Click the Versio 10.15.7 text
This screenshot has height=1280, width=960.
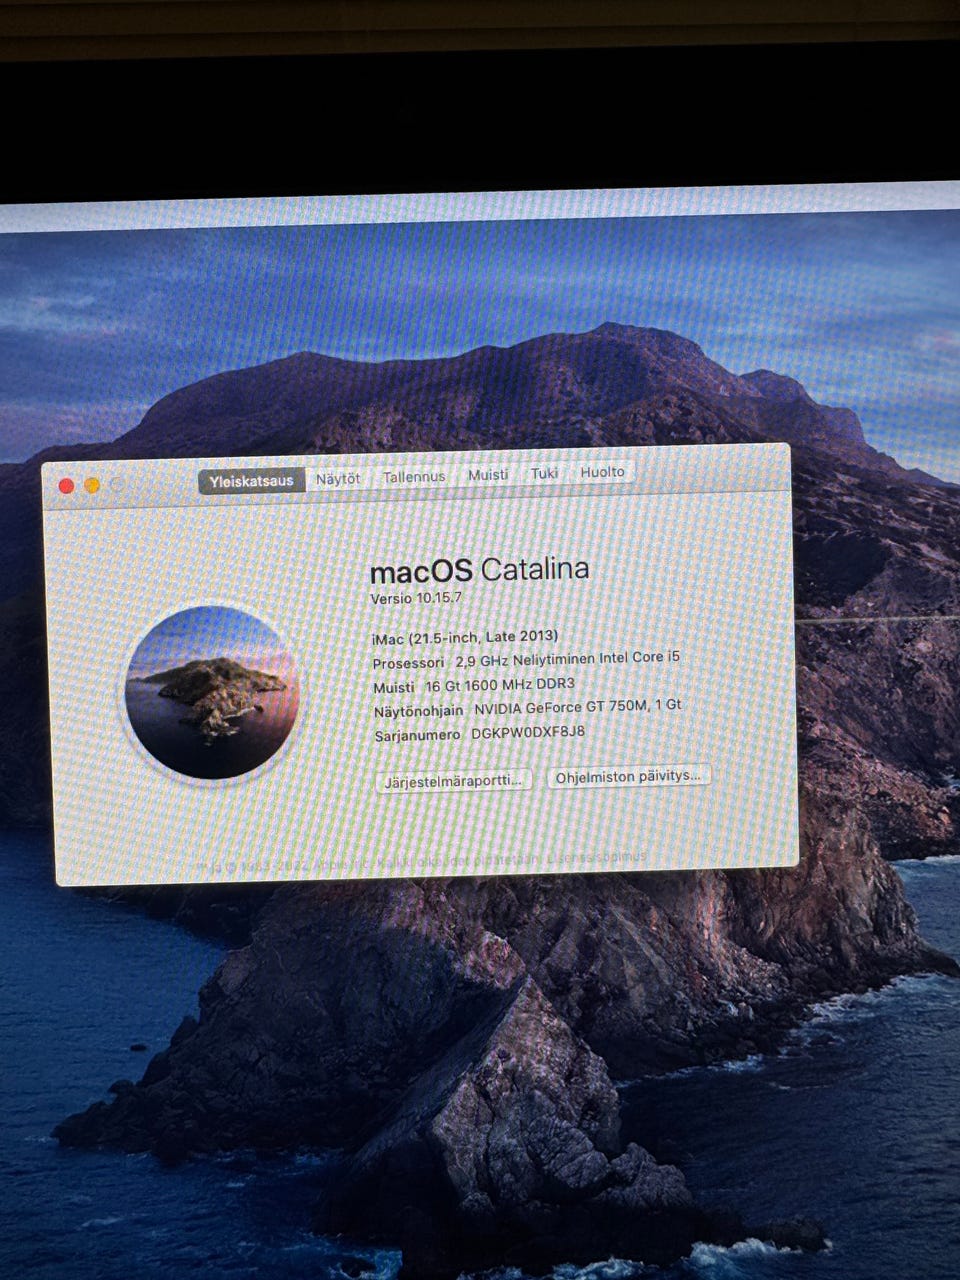click(416, 598)
